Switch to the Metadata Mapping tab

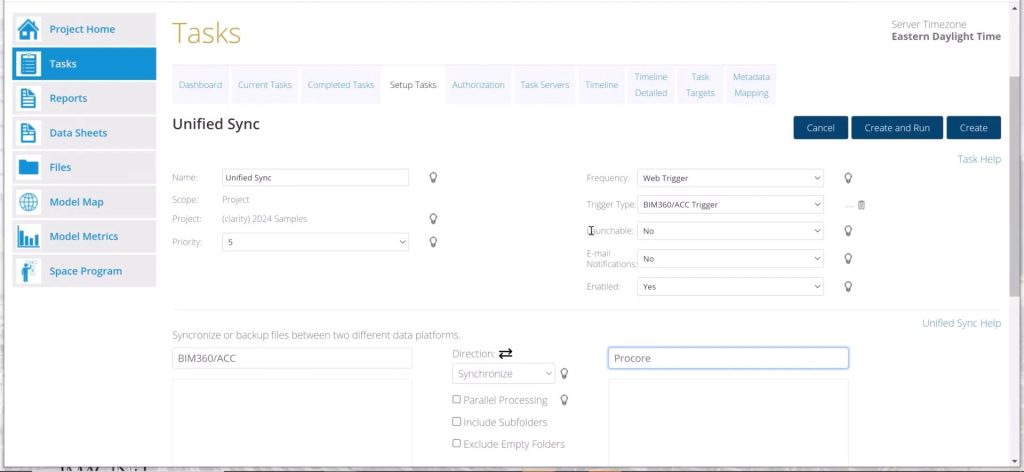coord(751,85)
